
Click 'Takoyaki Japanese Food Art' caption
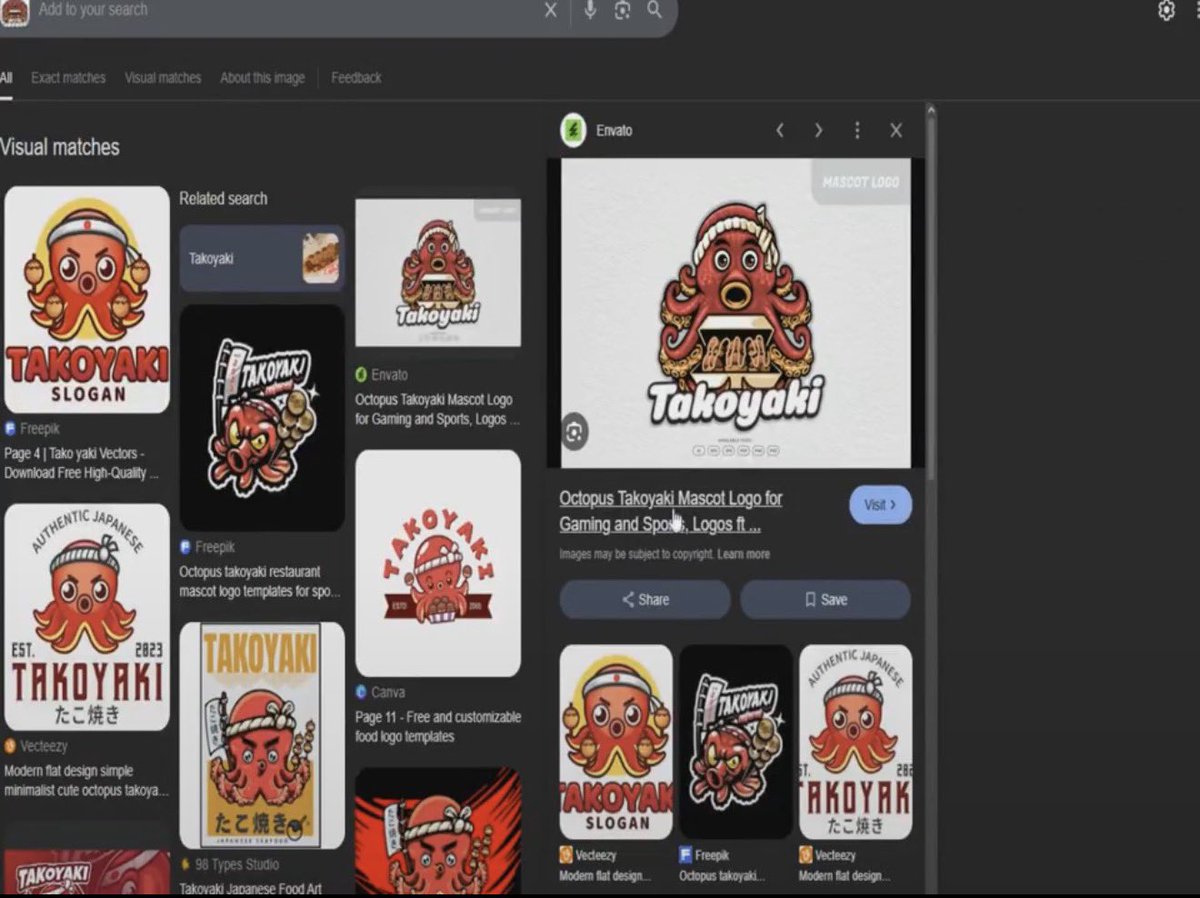point(251,888)
